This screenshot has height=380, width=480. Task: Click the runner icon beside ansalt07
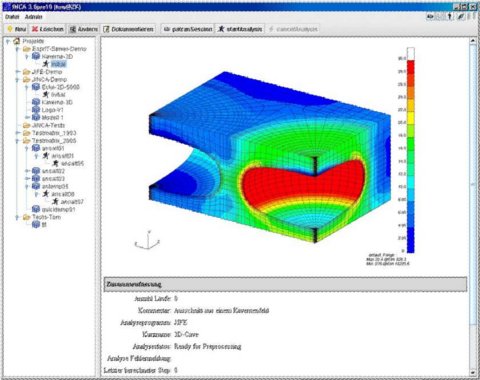coord(55,202)
